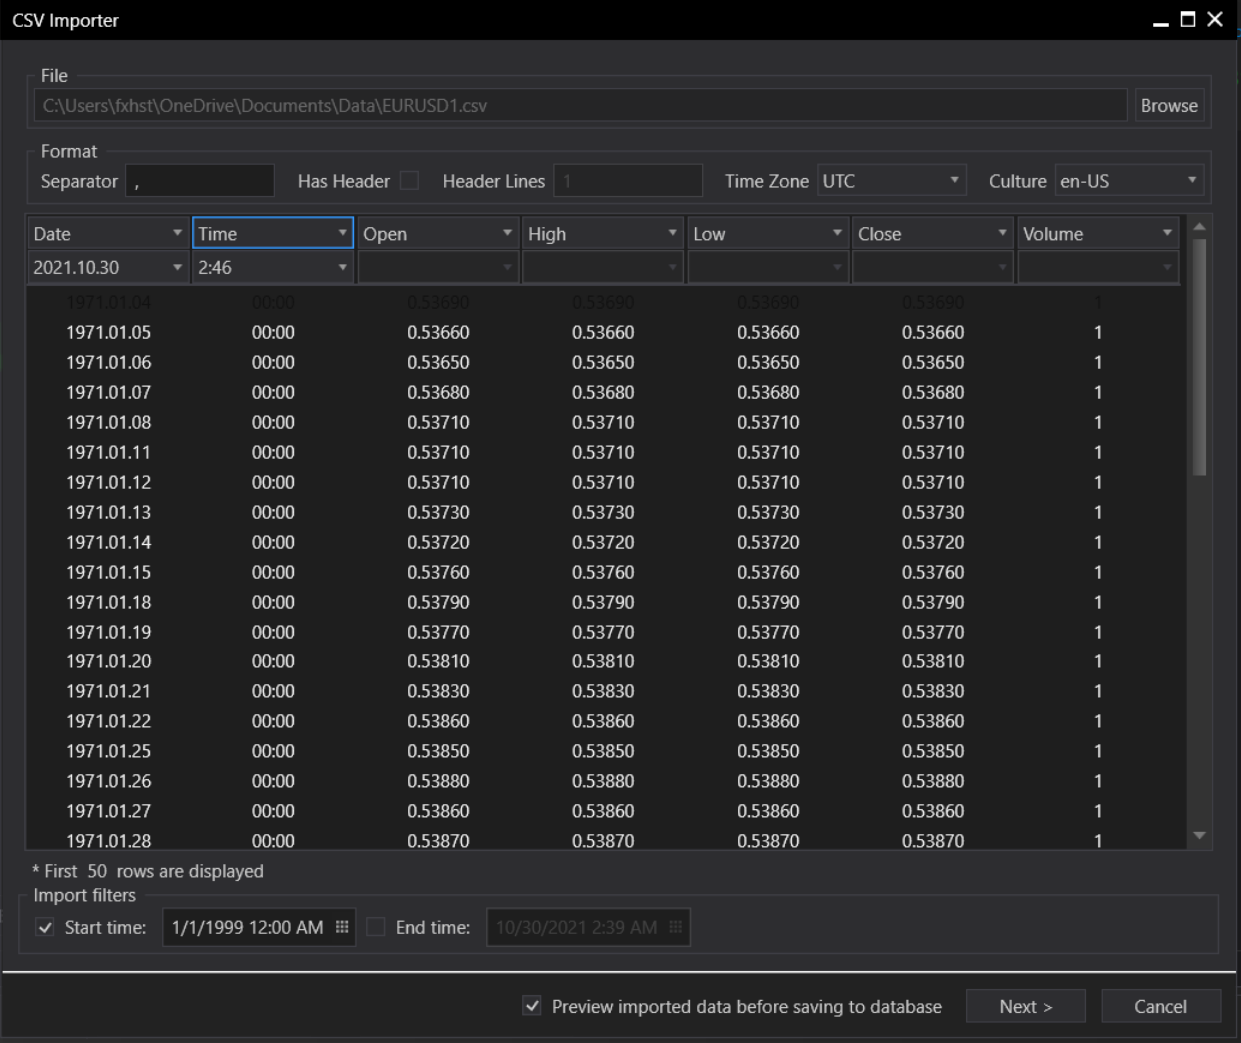Expand the Culture en-US dropdown
This screenshot has width=1241, height=1043.
click(x=1128, y=181)
